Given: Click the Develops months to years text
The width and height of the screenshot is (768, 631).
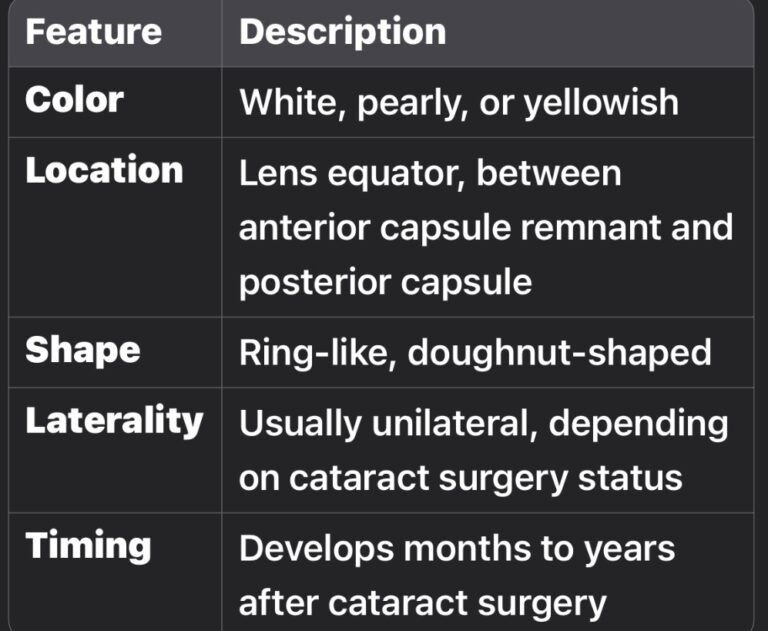Looking at the screenshot, I should pyautogui.click(x=457, y=549).
